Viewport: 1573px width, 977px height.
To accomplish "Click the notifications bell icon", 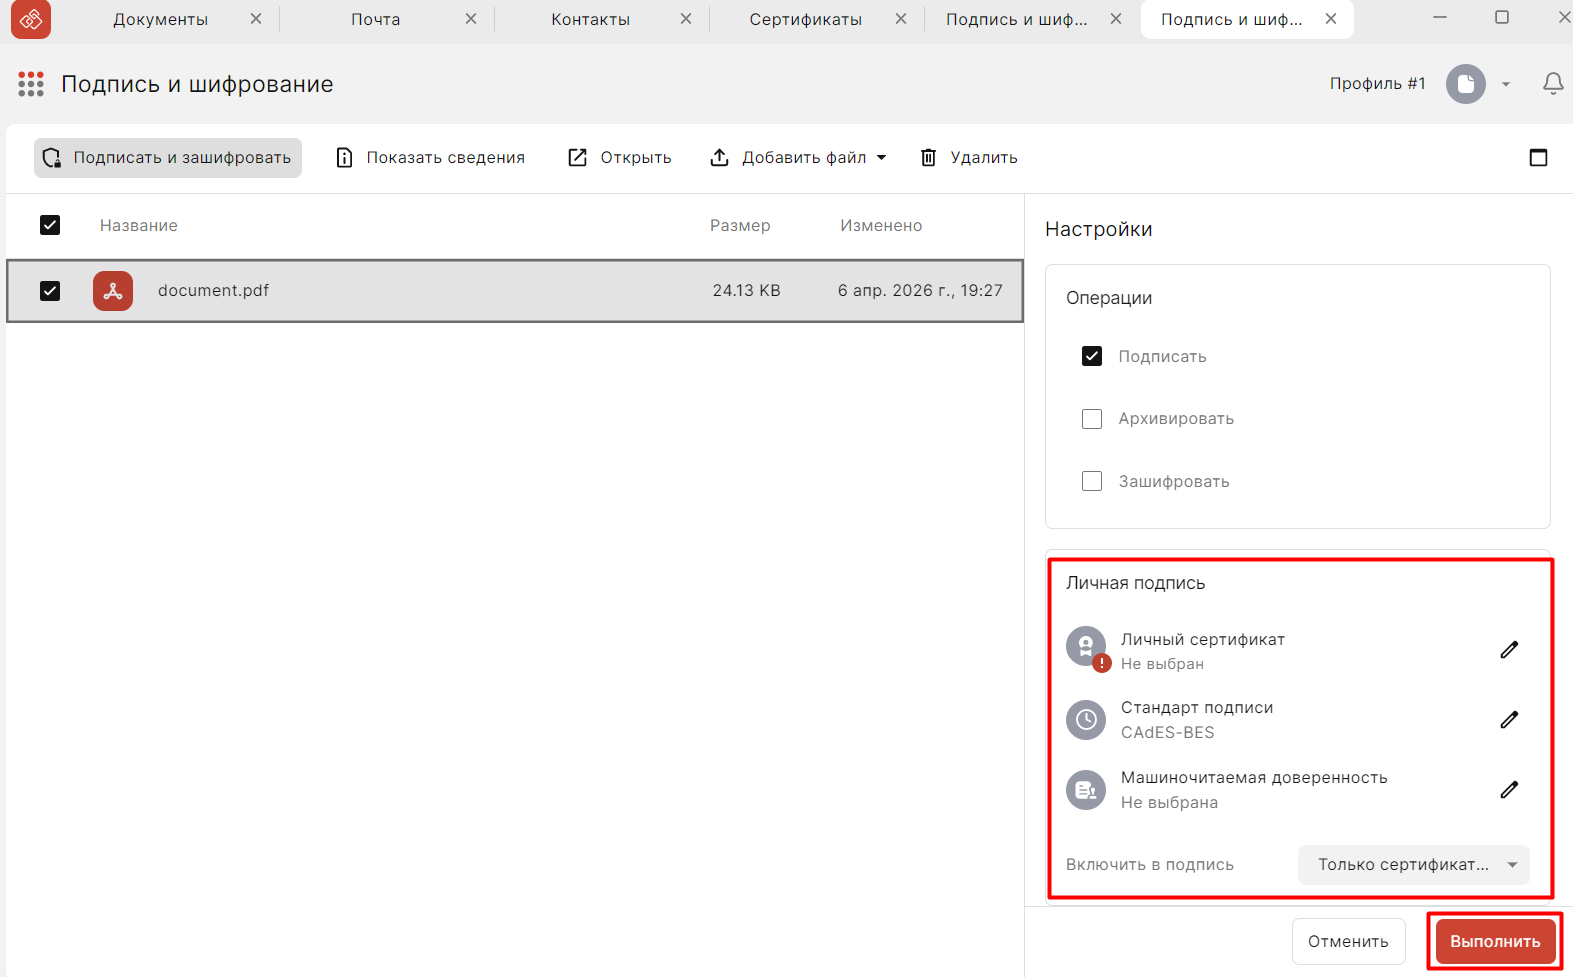I will tap(1552, 84).
